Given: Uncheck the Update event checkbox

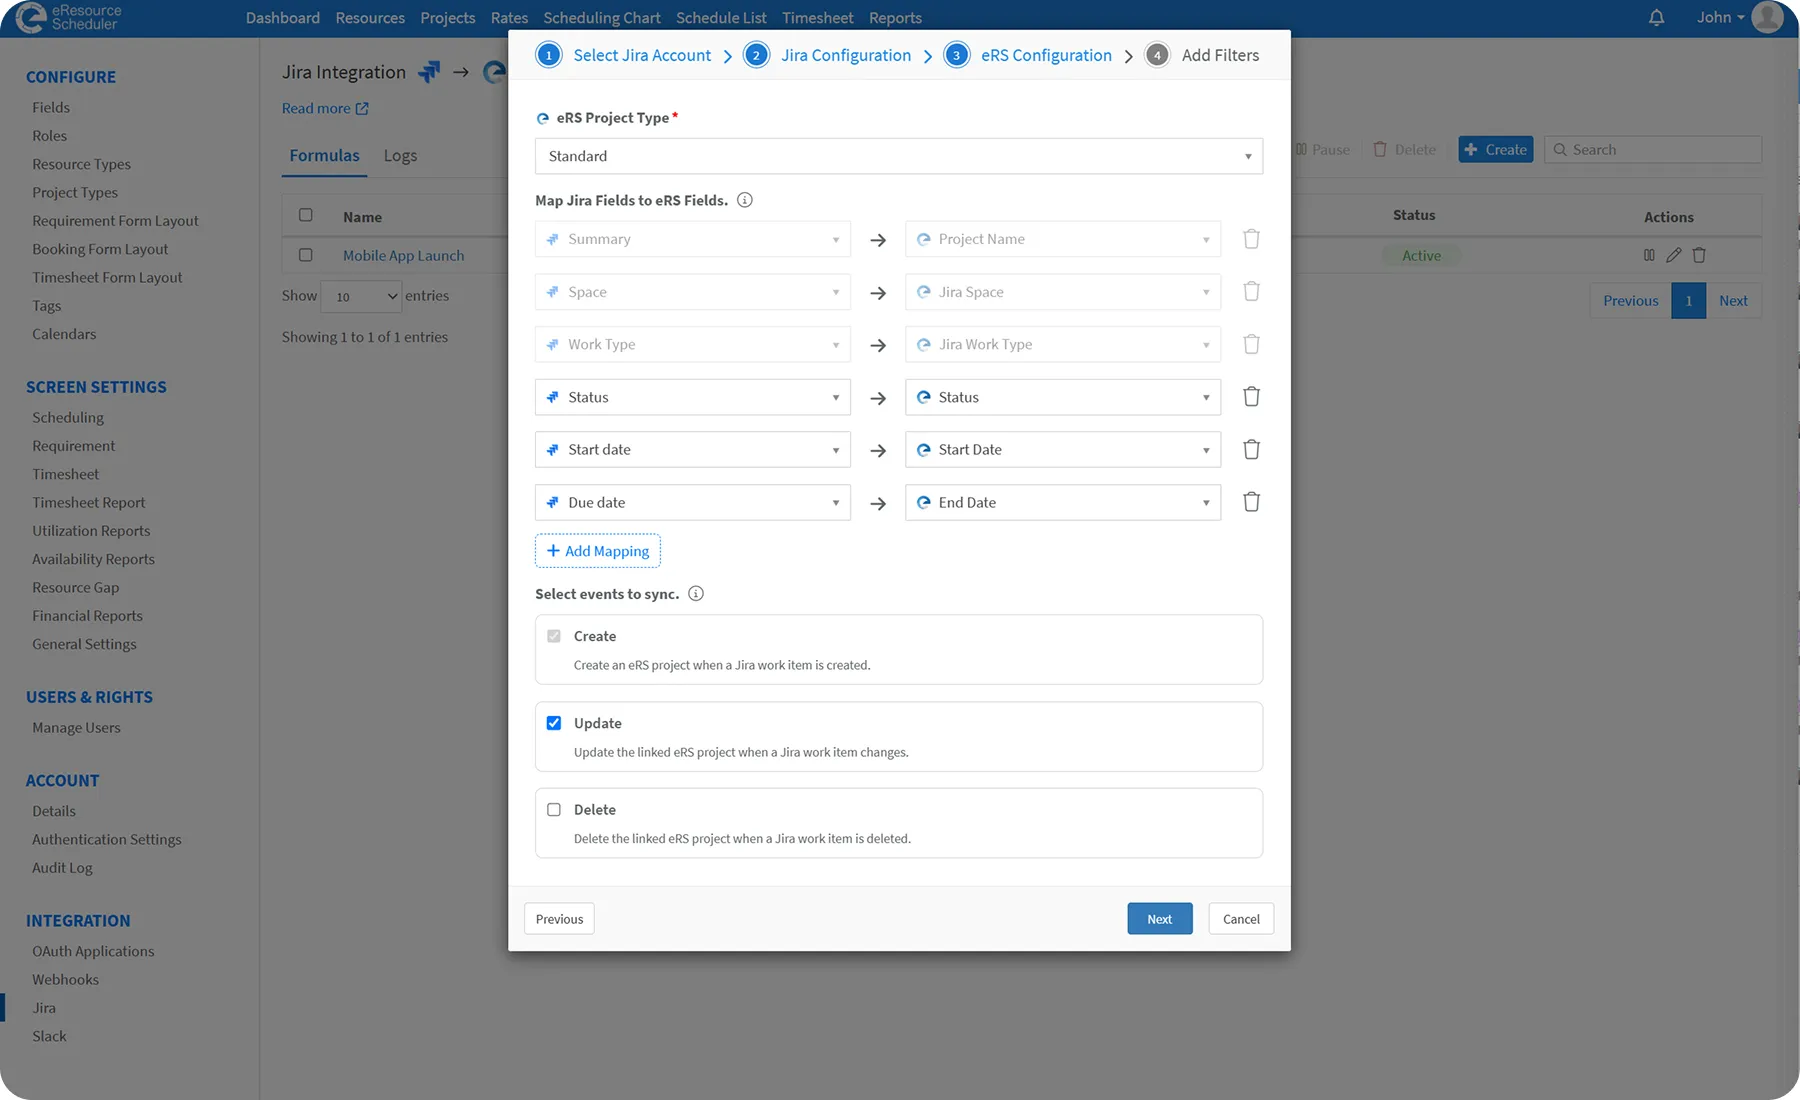Looking at the screenshot, I should [554, 723].
